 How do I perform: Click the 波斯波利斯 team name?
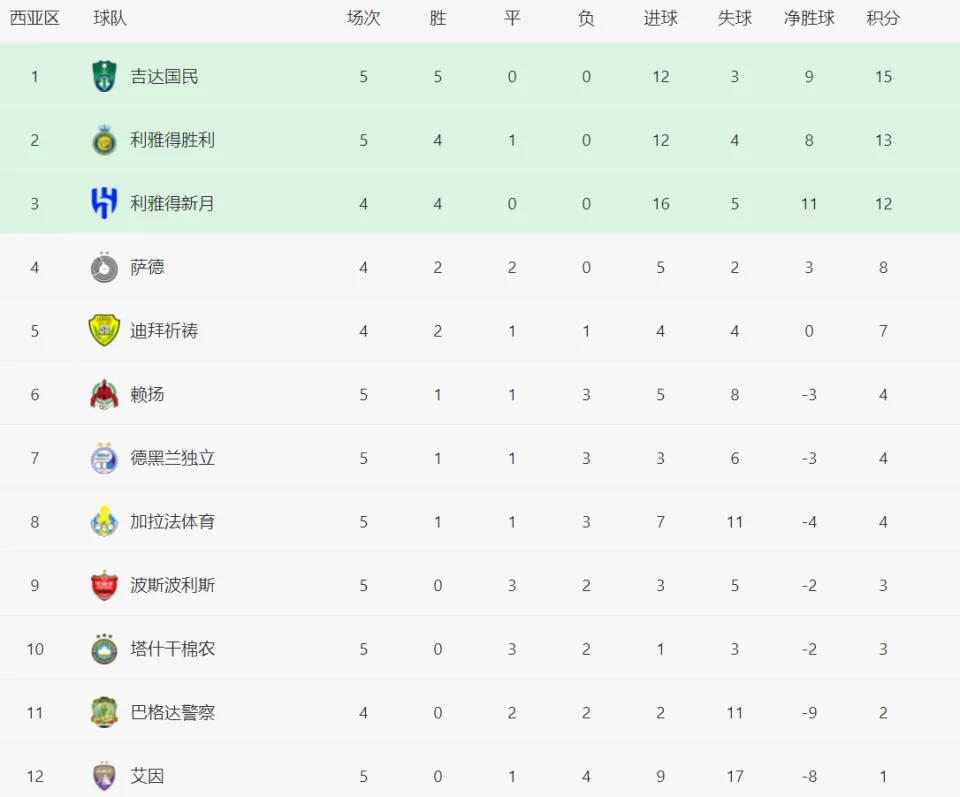pos(173,585)
